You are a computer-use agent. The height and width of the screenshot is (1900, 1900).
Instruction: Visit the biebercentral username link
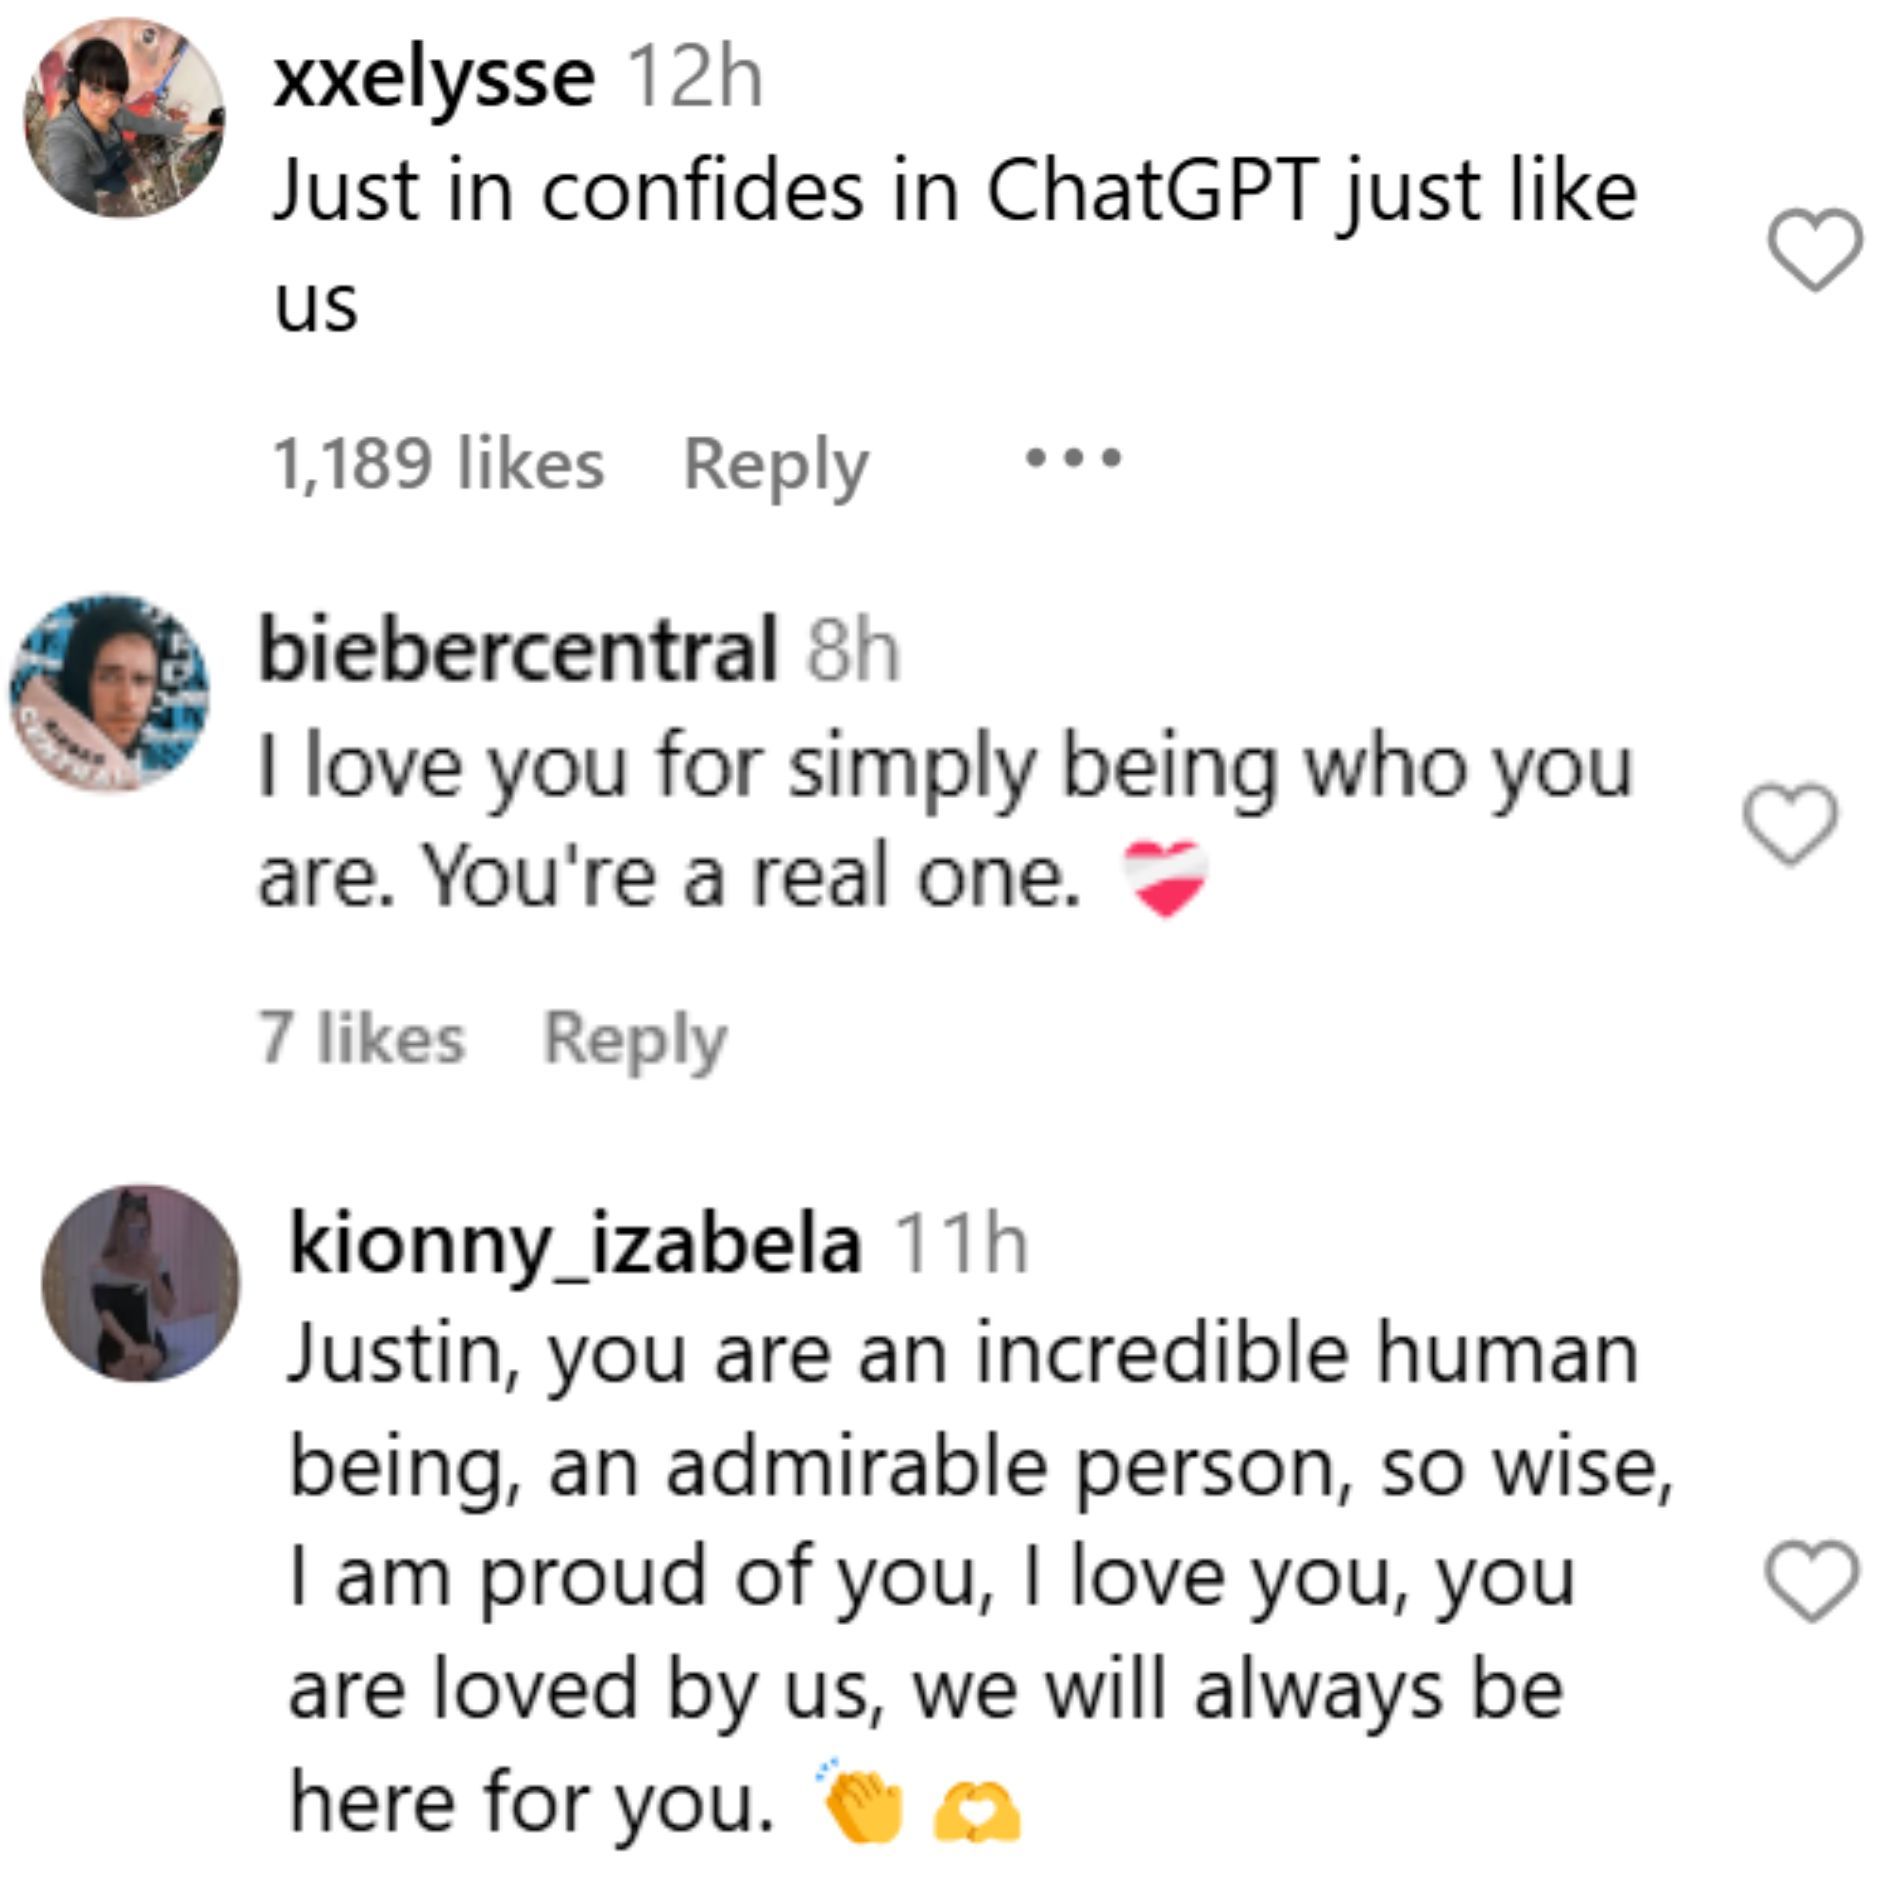517,650
